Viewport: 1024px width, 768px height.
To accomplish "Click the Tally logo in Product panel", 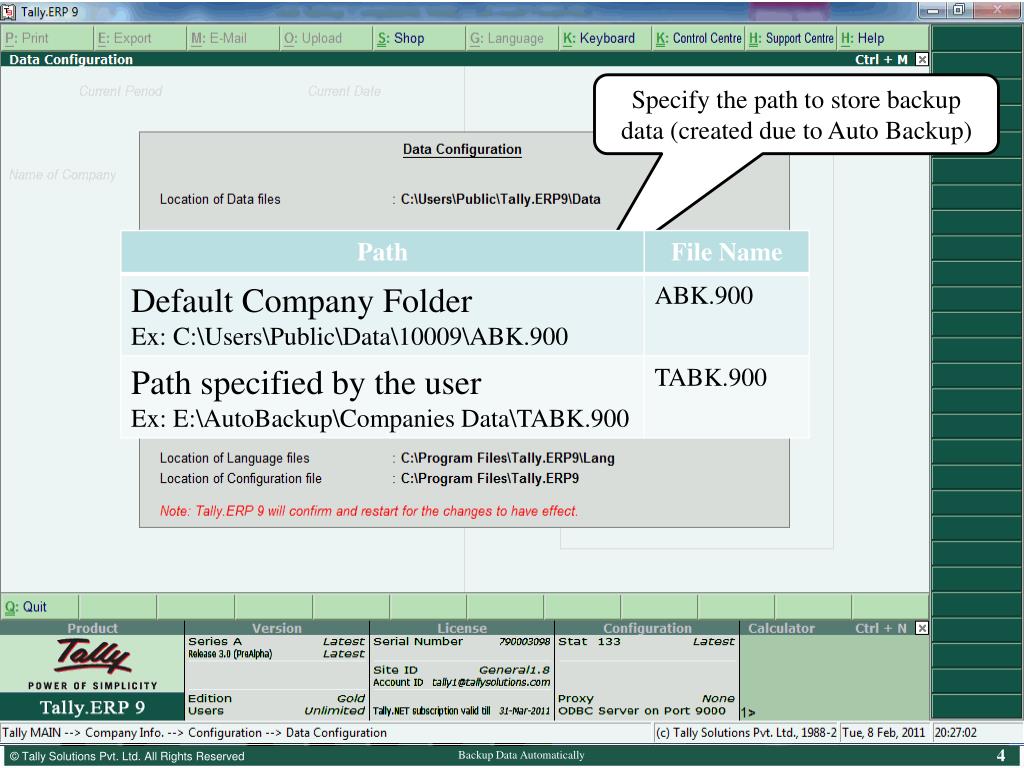I will point(92,656).
